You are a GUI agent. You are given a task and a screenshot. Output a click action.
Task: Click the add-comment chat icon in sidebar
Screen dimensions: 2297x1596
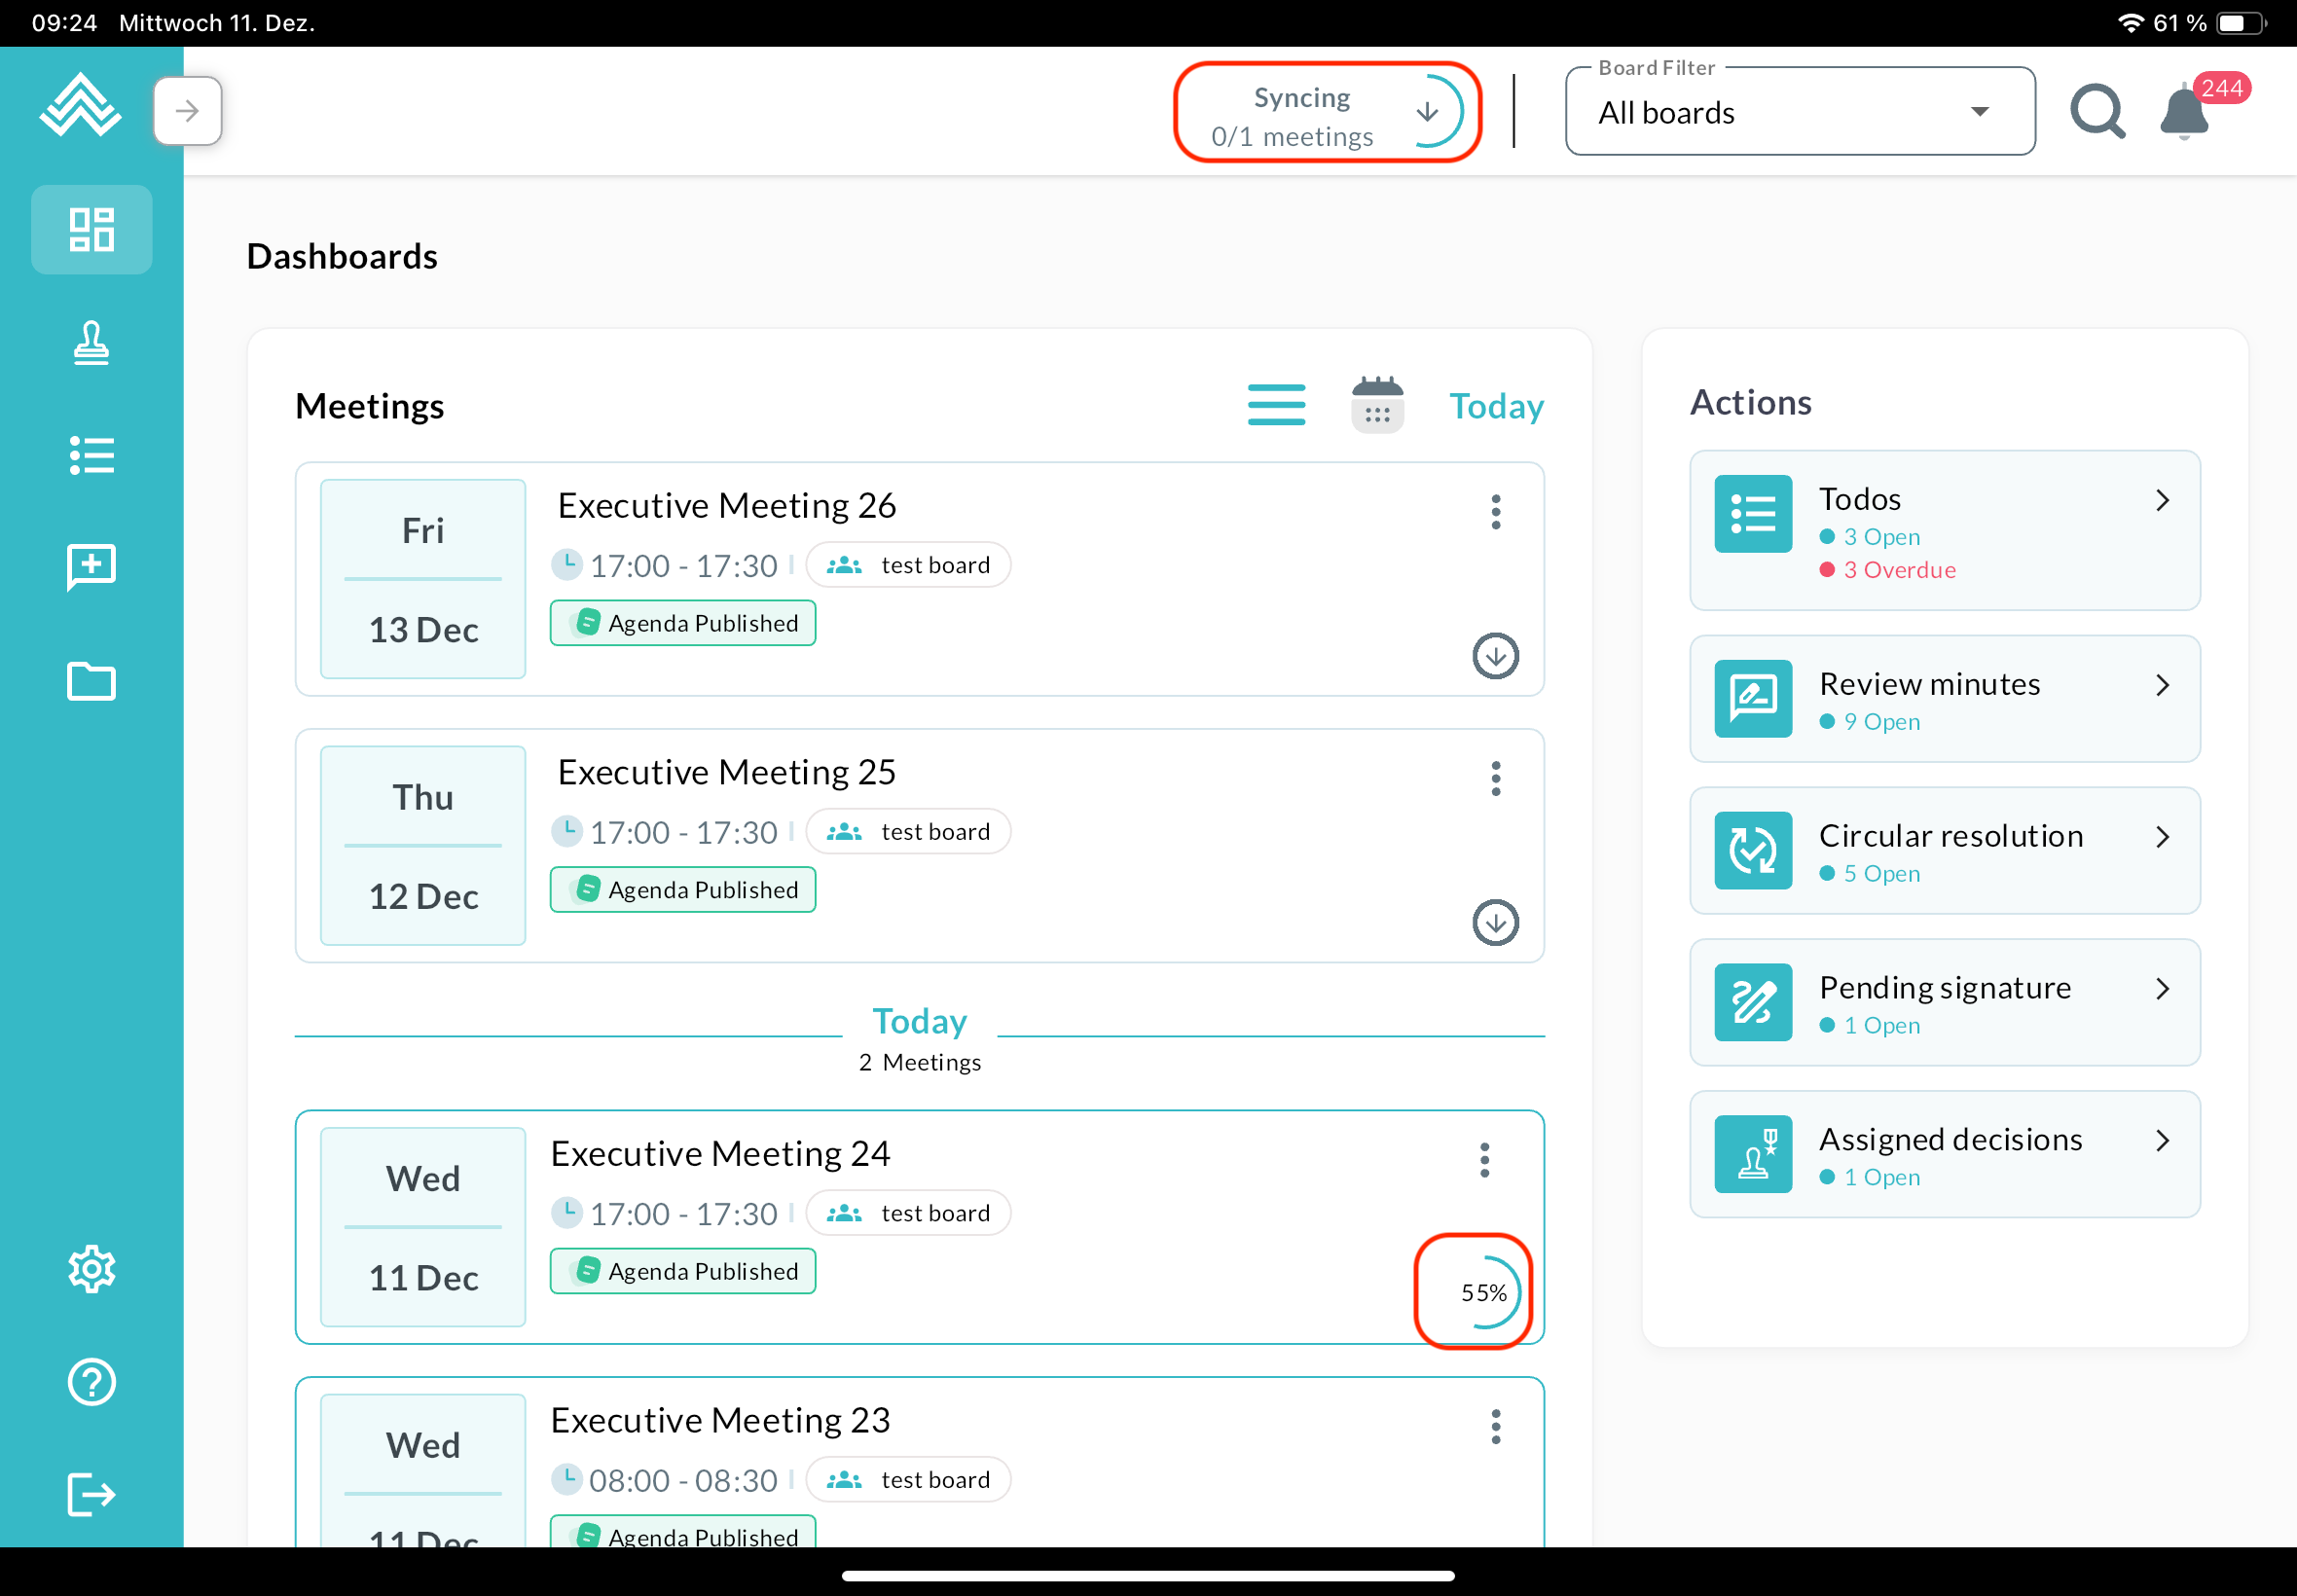(x=91, y=568)
